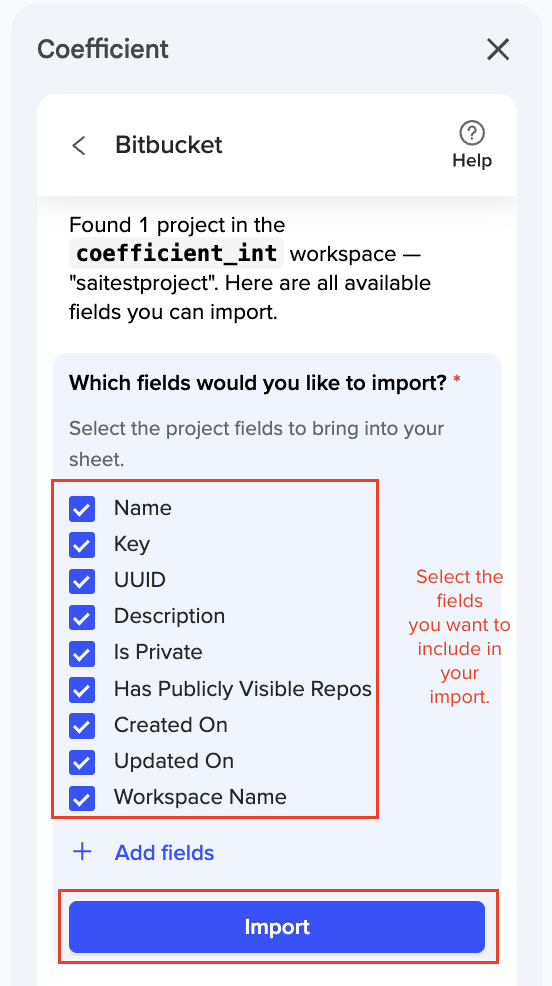Click the plus icon next to Add fields
Screen dimensions: 552x986
click(x=82, y=852)
